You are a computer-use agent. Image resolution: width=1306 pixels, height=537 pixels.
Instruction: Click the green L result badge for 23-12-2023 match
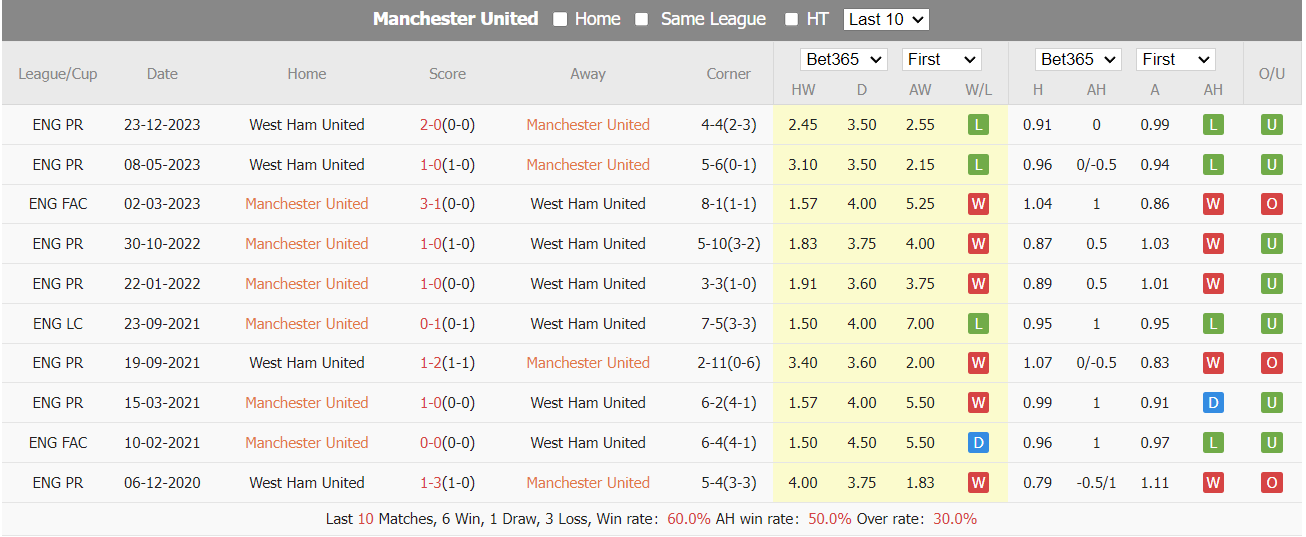pyautogui.click(x=978, y=125)
